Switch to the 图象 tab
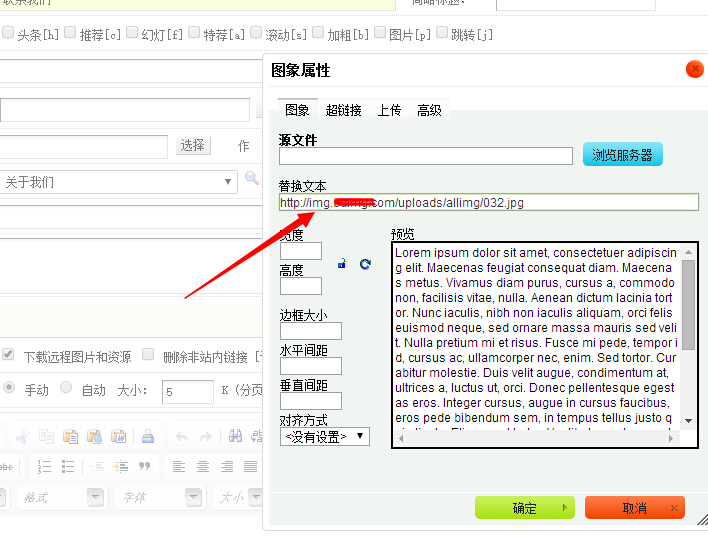Screen dimensions: 708x544 297,110
